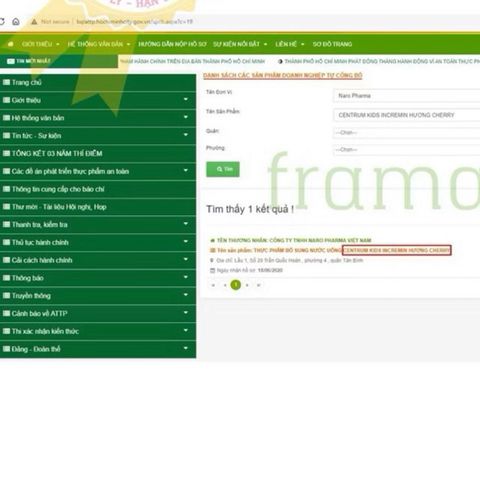The height and width of the screenshot is (480, 480).
Task: Go to the first results page arrow
Action: (x=213, y=285)
